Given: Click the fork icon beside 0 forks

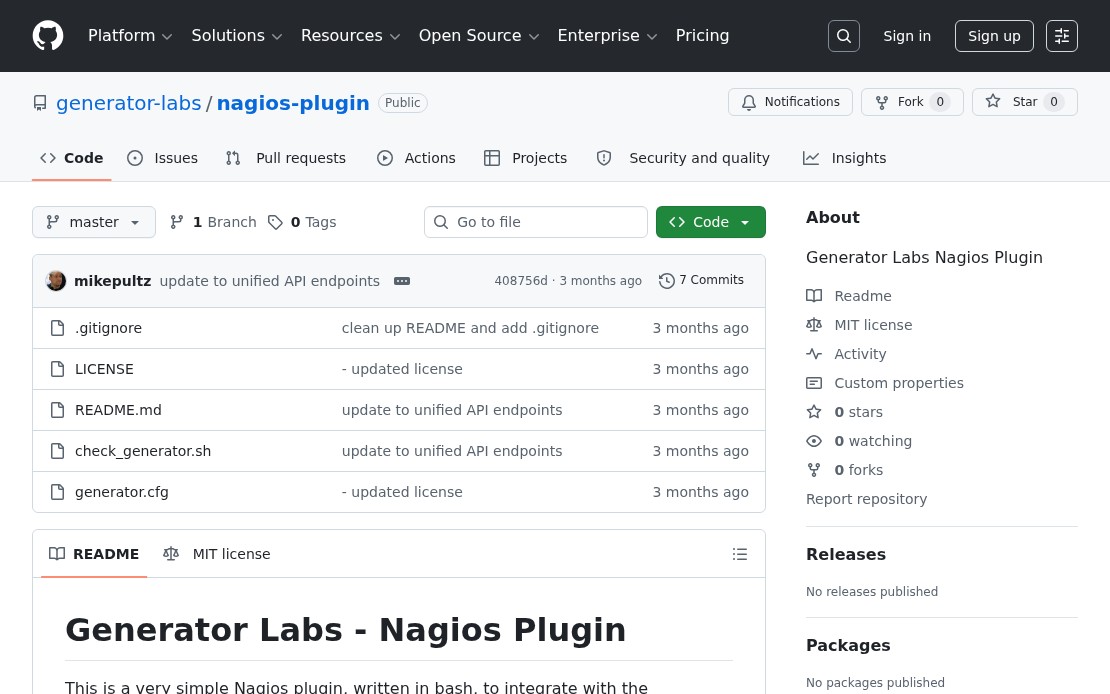Looking at the screenshot, I should click(x=814, y=470).
